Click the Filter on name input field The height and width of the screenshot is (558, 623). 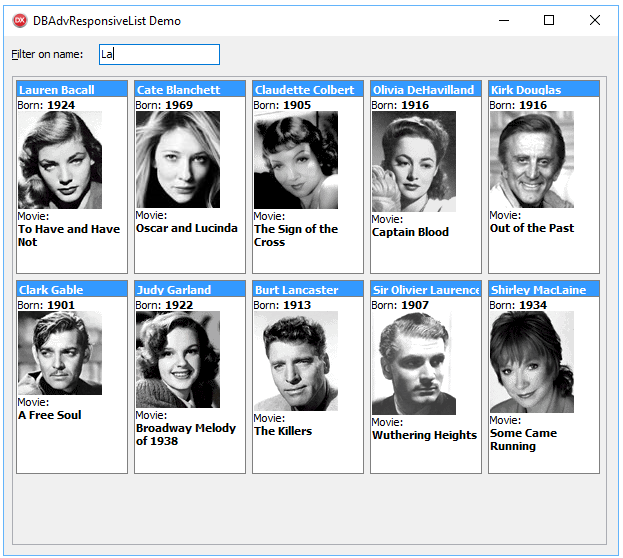click(x=159, y=54)
